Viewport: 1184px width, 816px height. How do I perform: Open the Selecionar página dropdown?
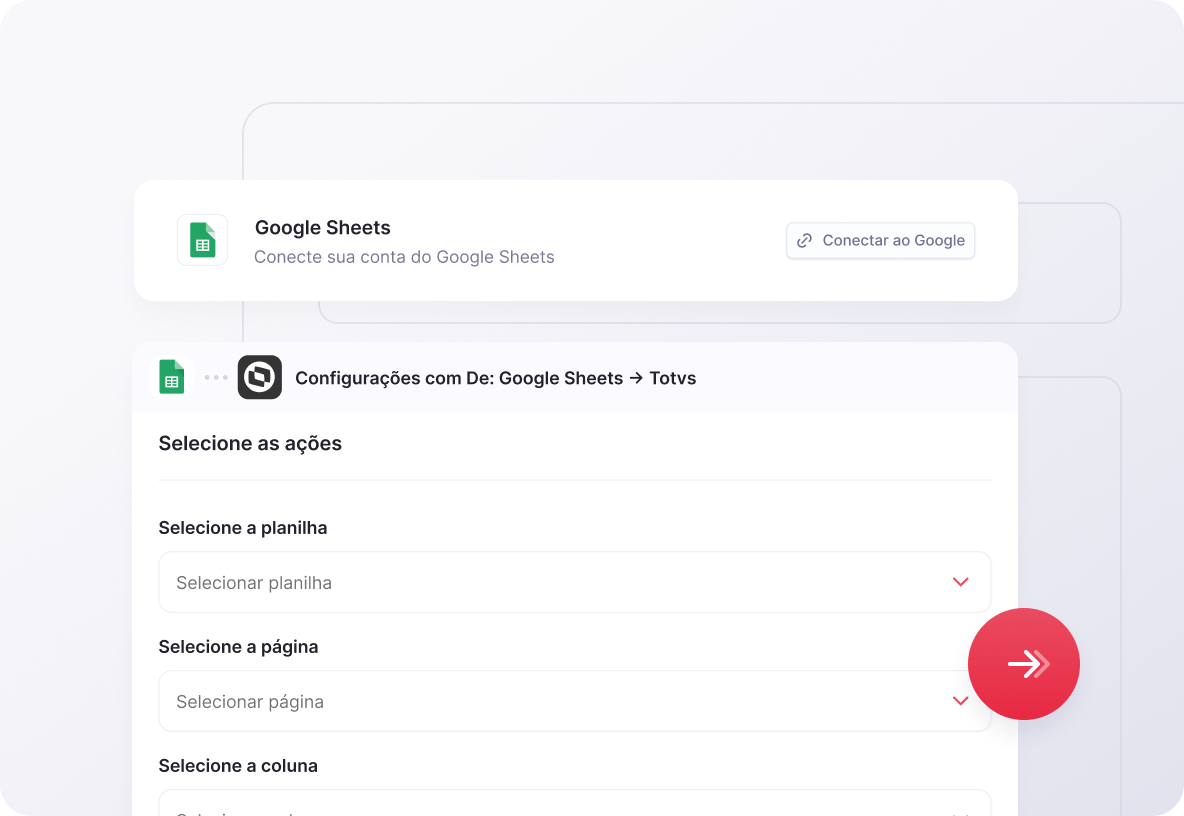(575, 701)
